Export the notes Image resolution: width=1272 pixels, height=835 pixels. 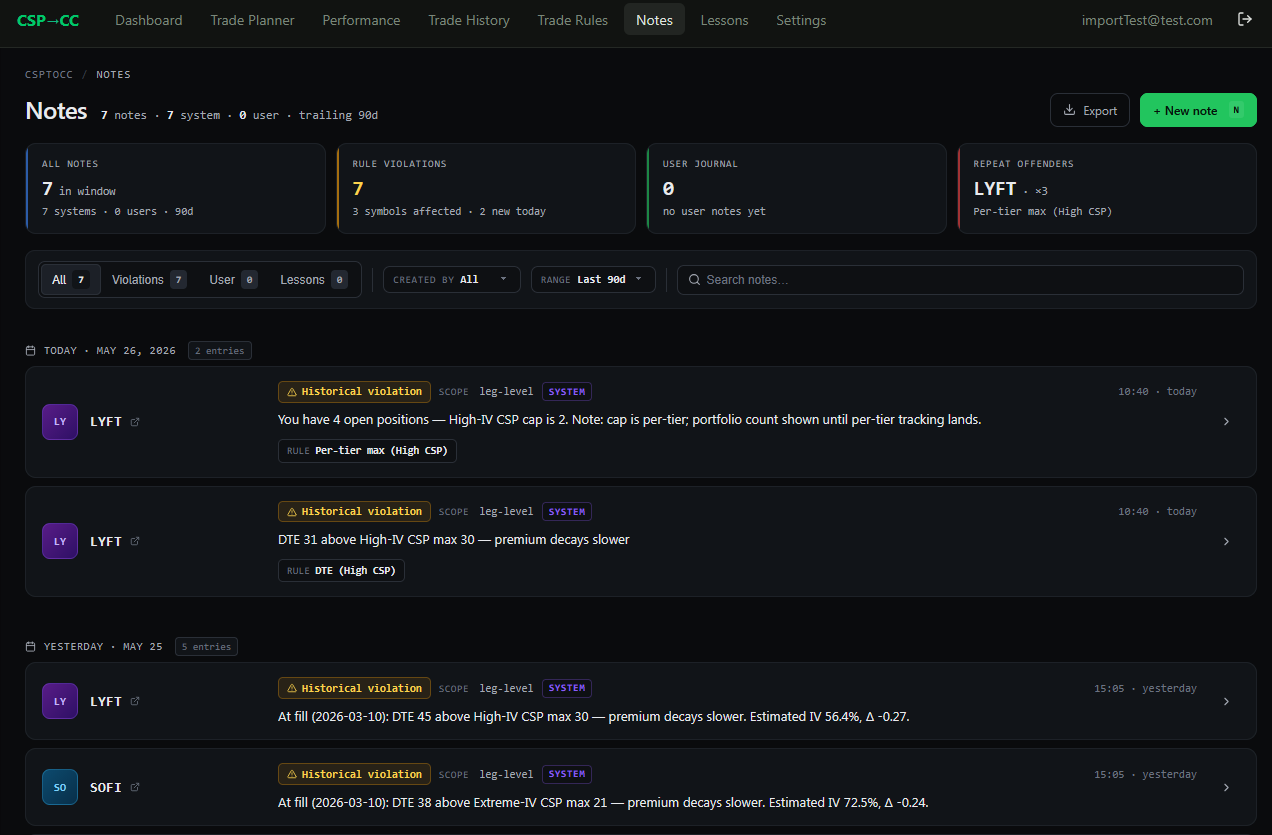(1090, 110)
